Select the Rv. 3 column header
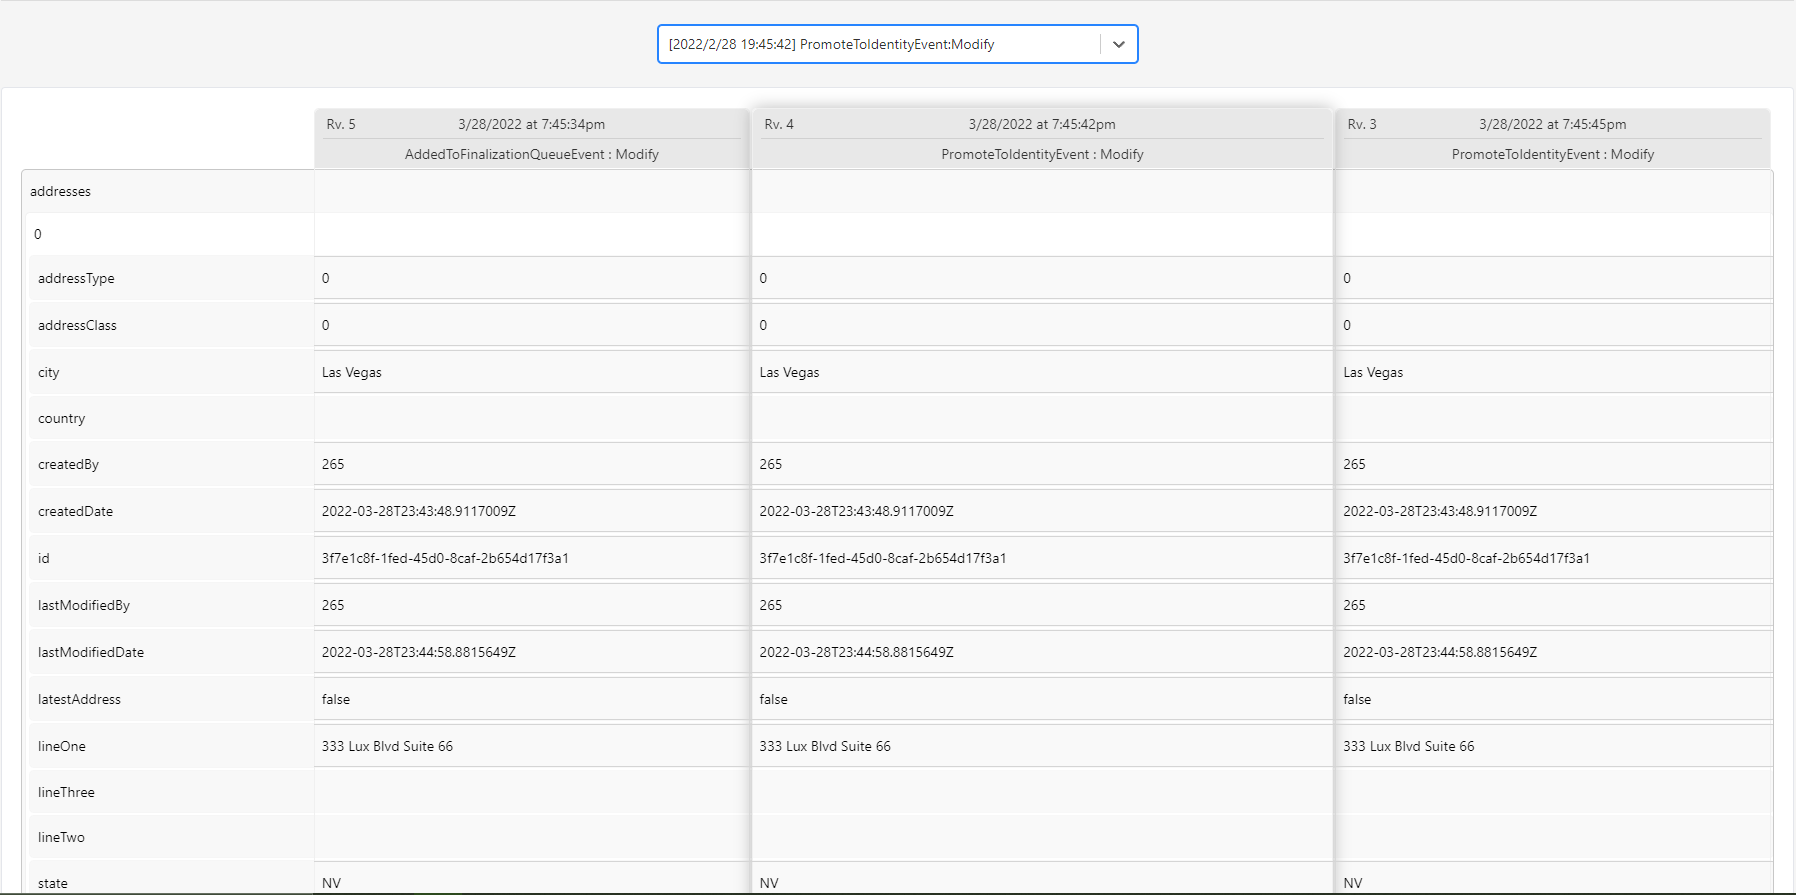Image resolution: width=1796 pixels, height=895 pixels. (x=1362, y=124)
